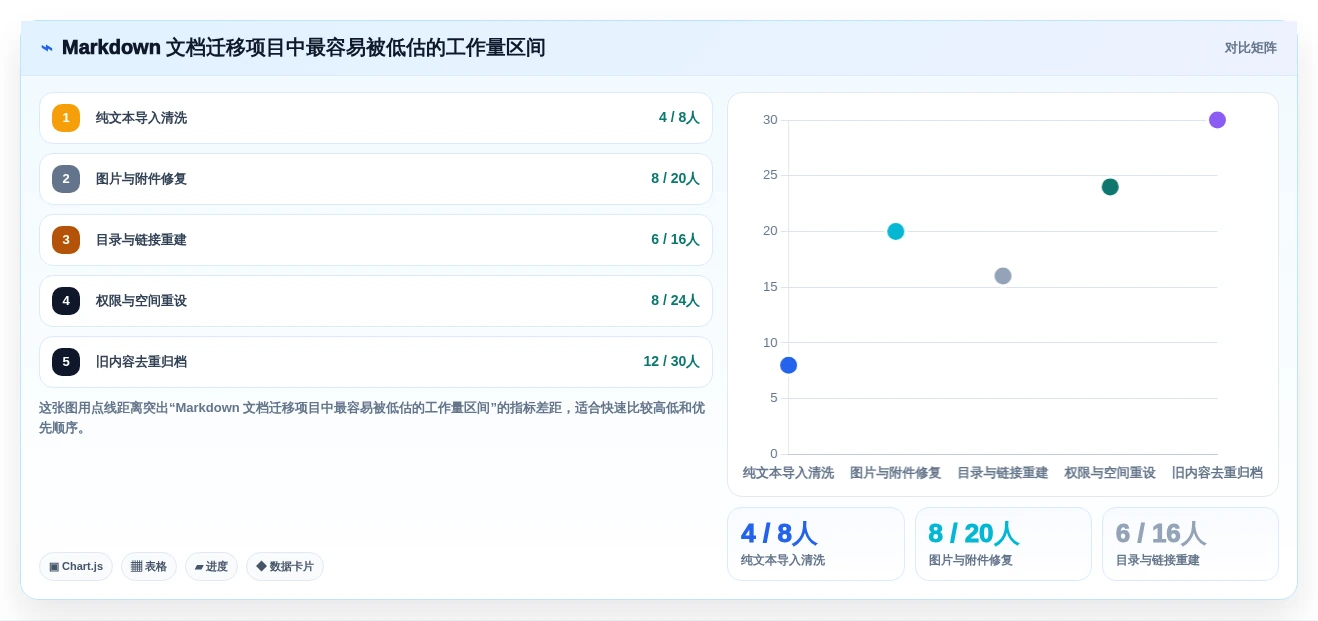Click the cyan data point at 20
The image size is (1318, 621).
coord(896,231)
